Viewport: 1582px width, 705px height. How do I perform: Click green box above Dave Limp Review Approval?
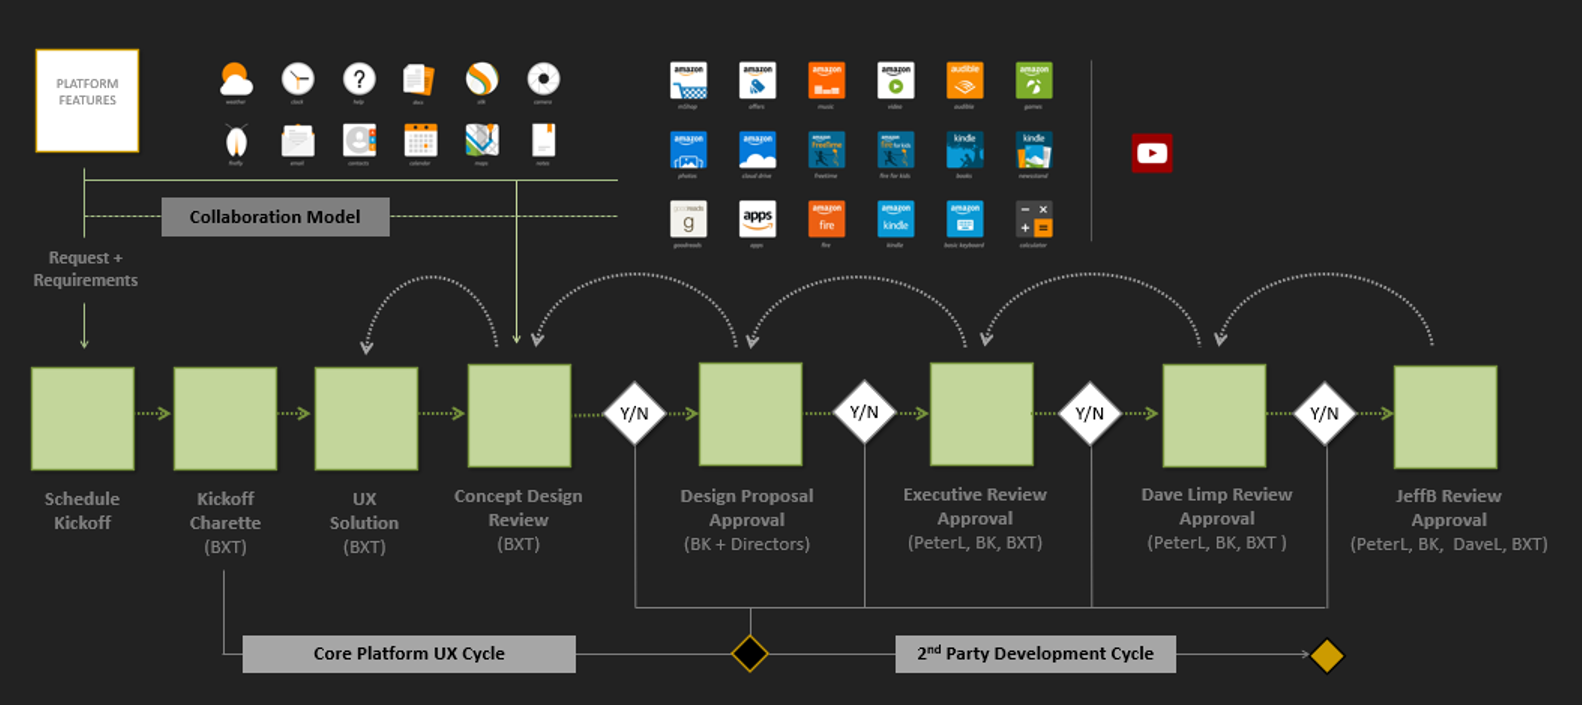(1214, 415)
